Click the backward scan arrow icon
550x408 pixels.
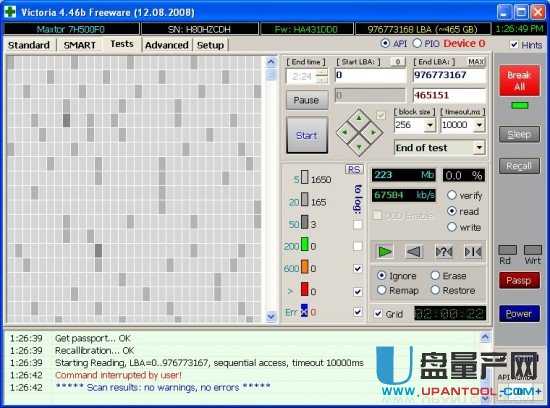[x=414, y=252]
